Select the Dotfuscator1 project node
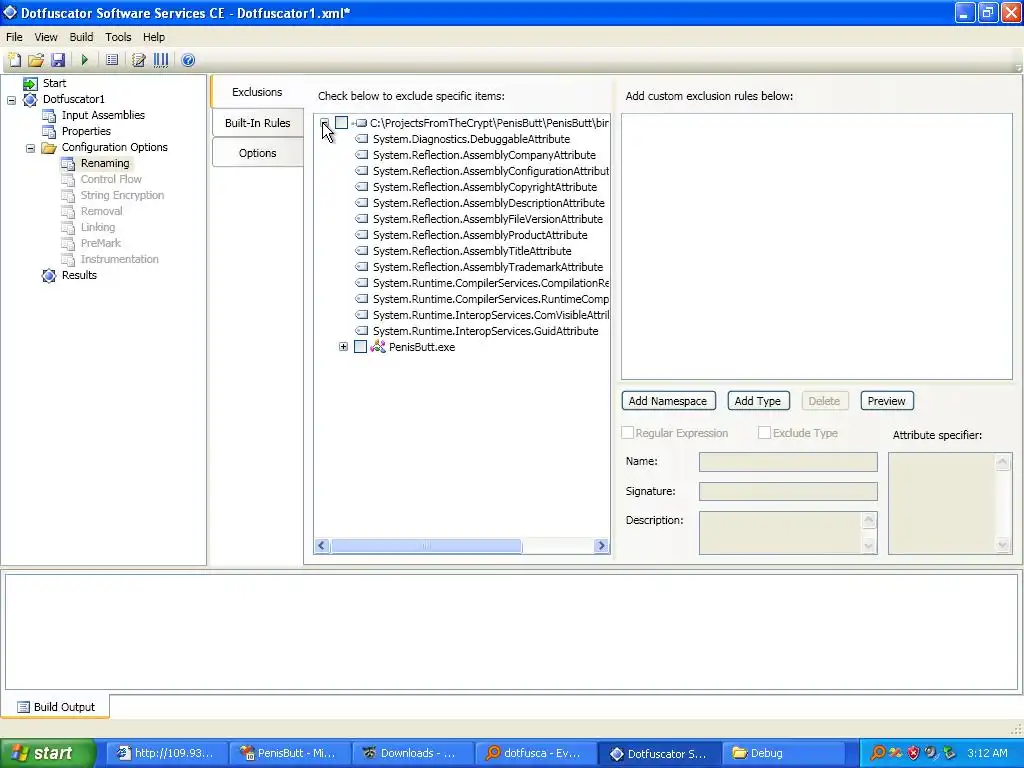This screenshot has height=768, width=1024. (x=73, y=99)
